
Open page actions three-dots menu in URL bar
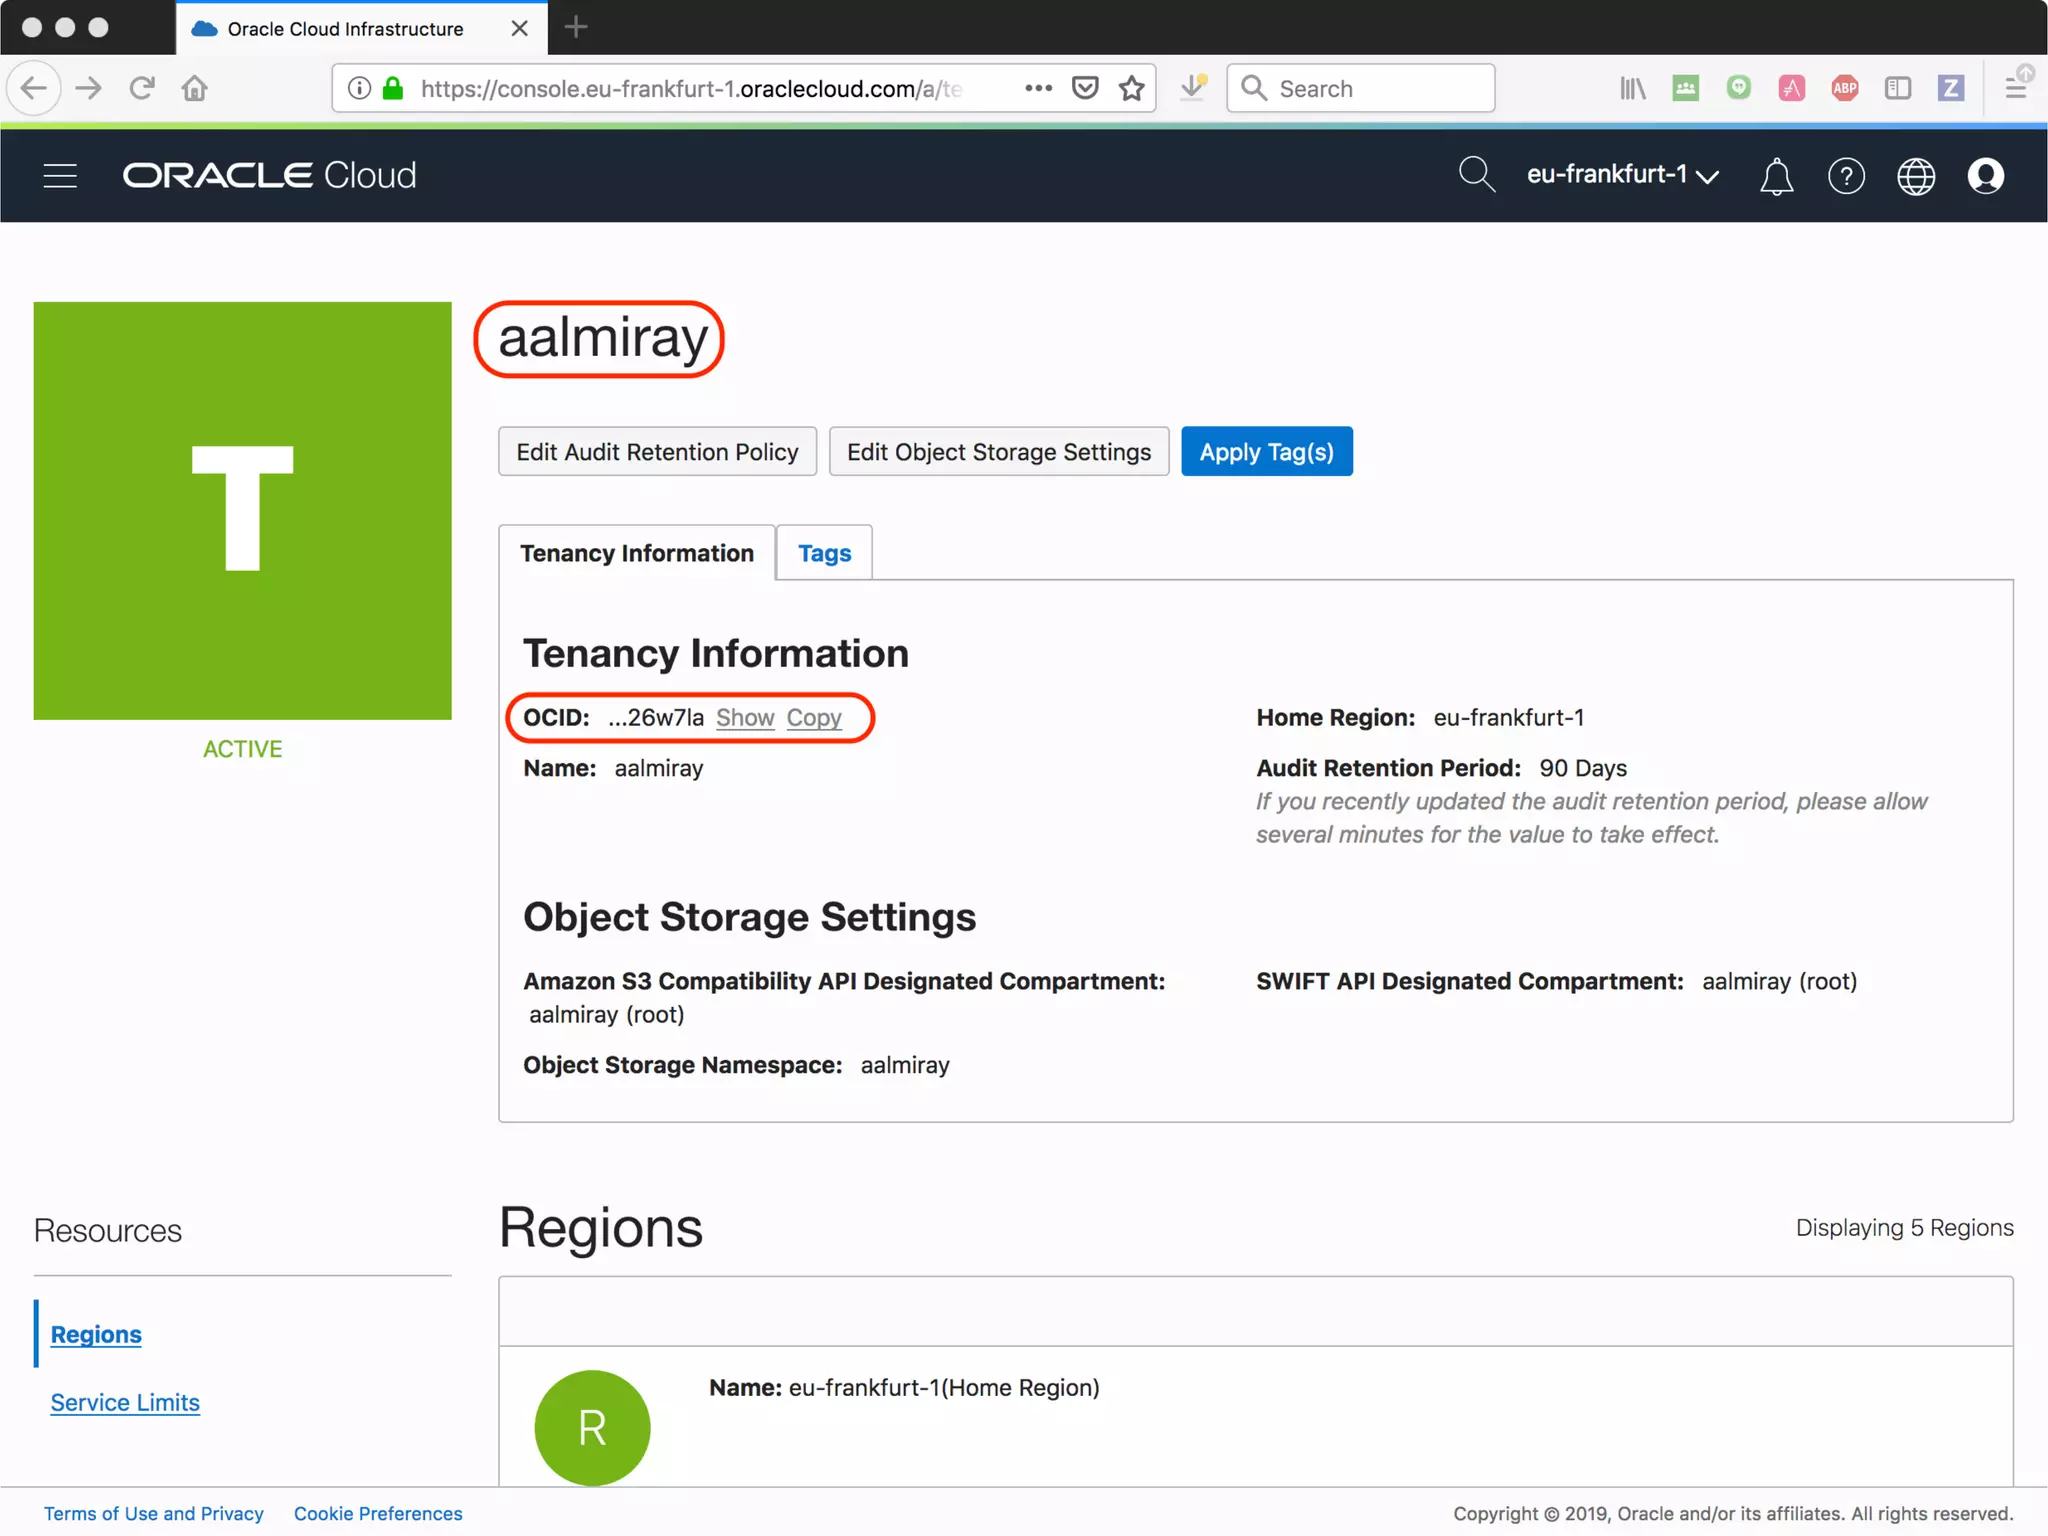point(1038,88)
